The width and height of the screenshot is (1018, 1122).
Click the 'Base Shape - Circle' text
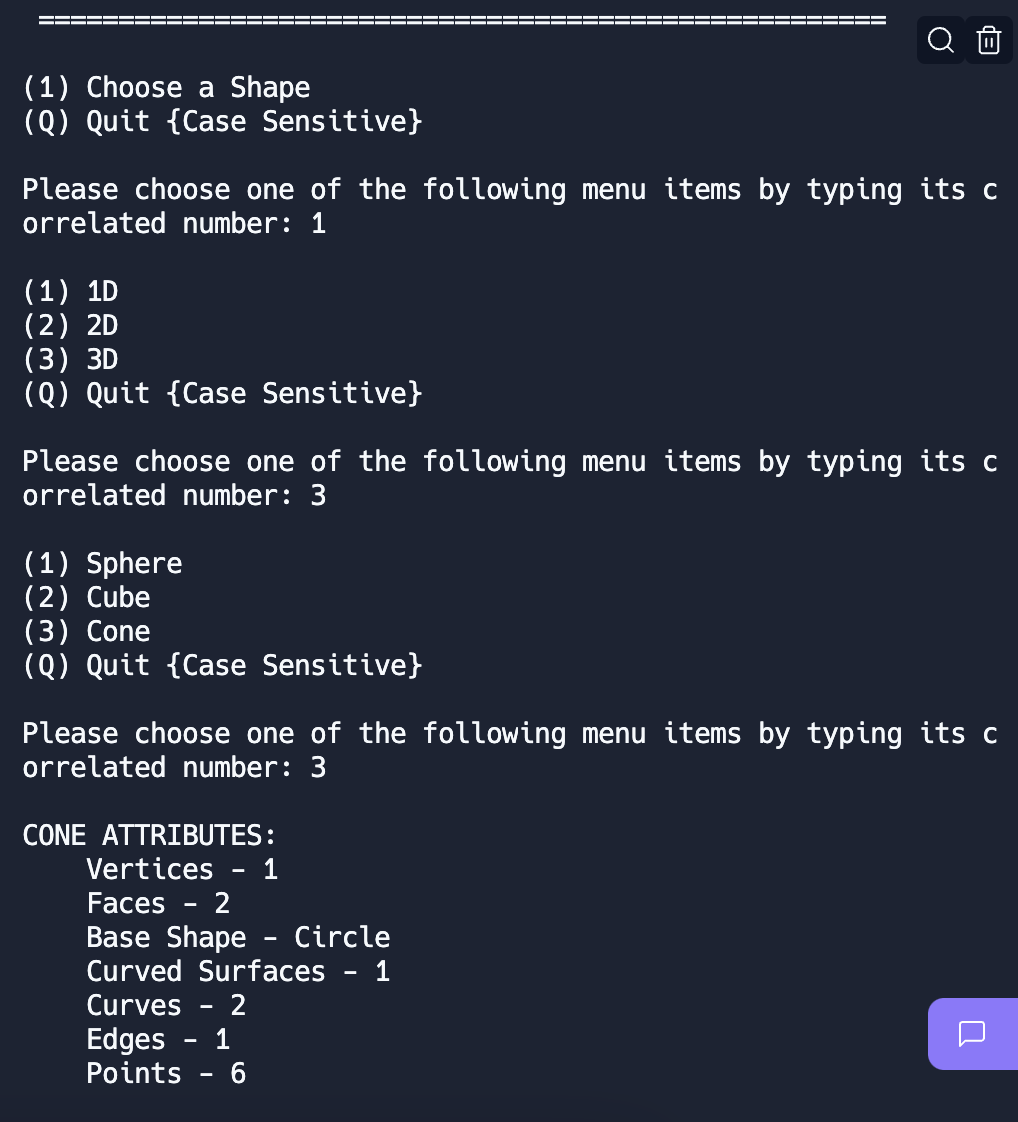point(238,937)
